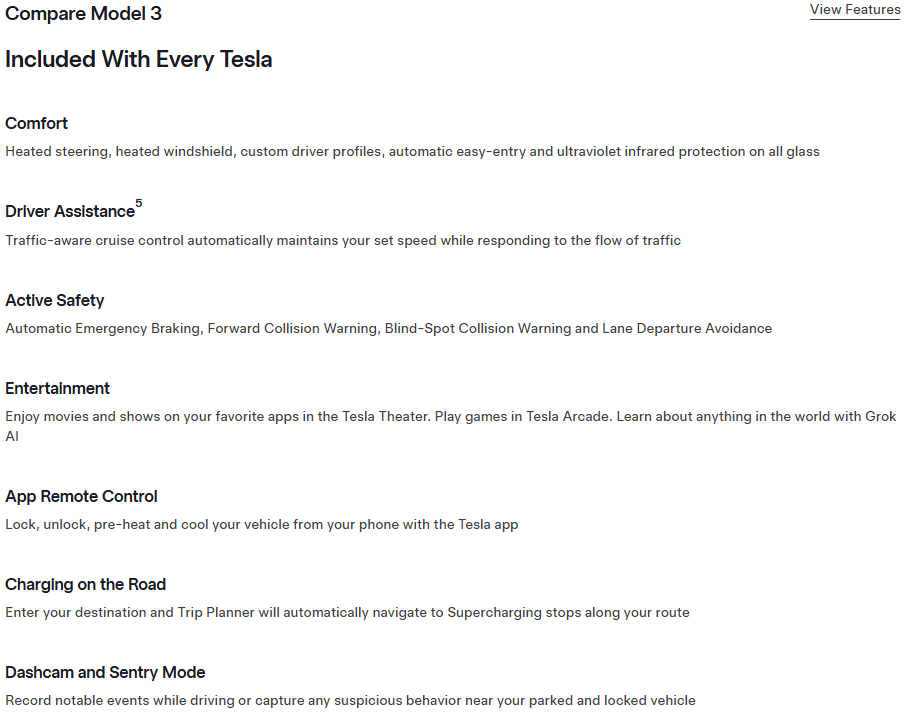Click the Included With Every Tesla heading
Screen dimensions: 906x726
(x=138, y=59)
